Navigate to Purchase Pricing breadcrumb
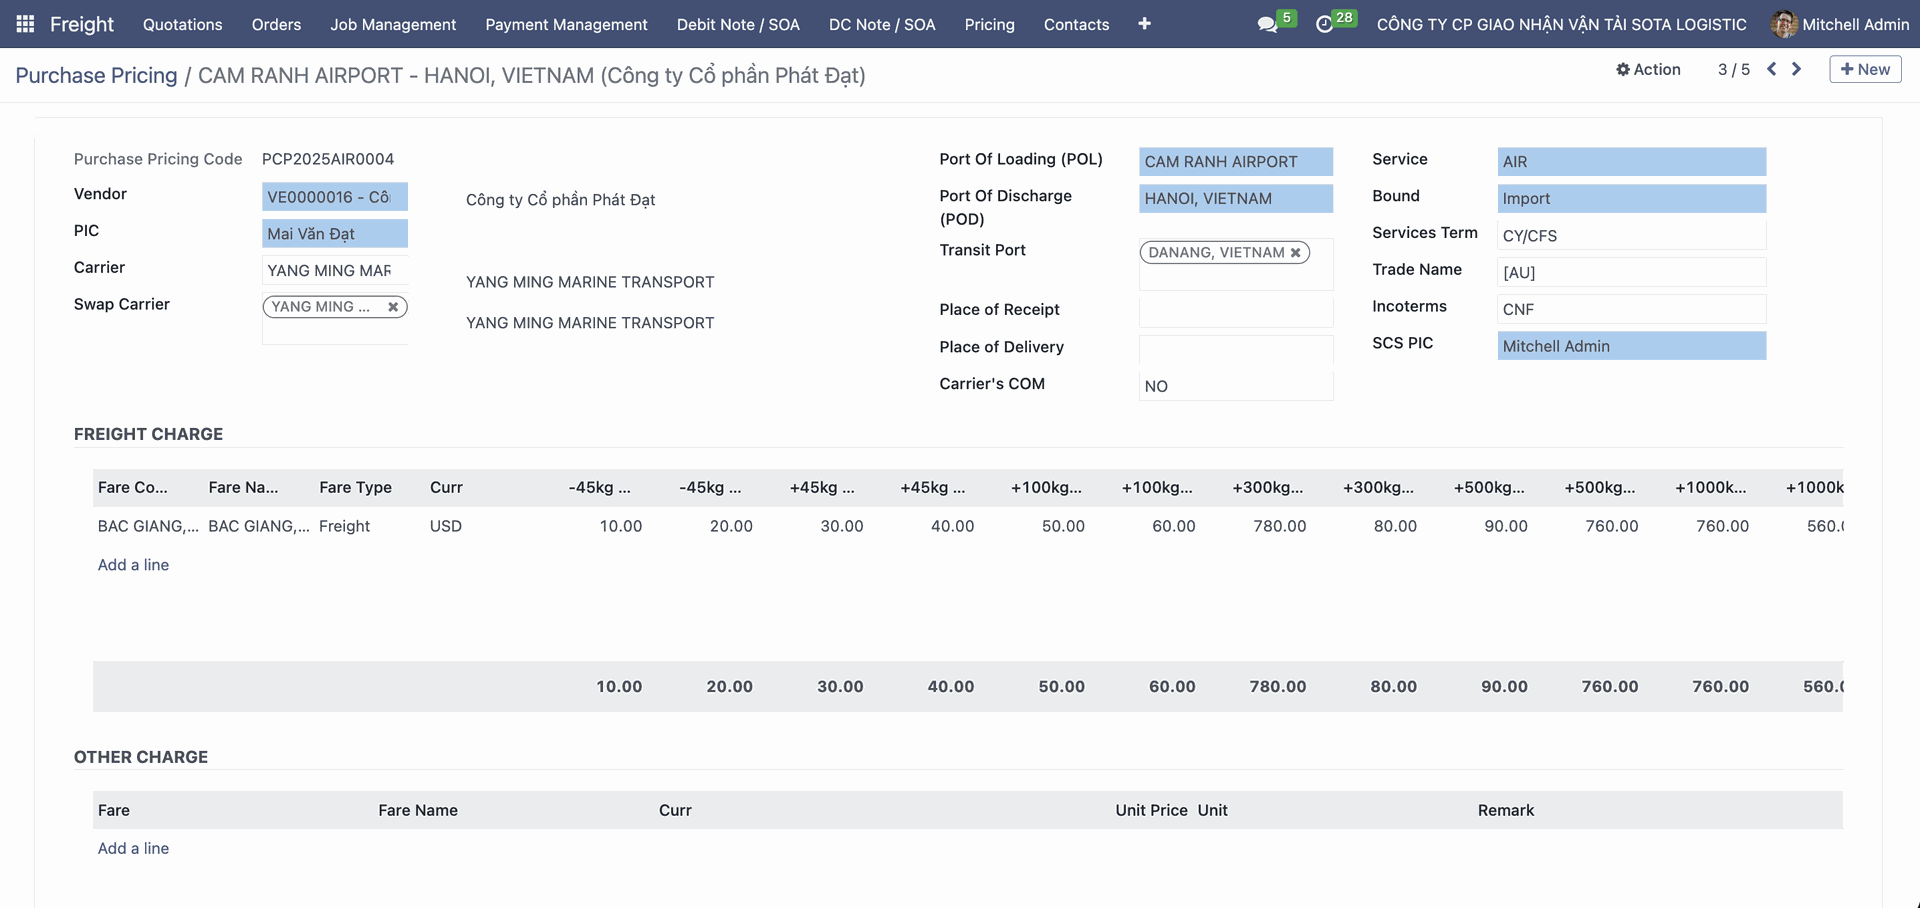This screenshot has height=908, width=1920. pos(96,75)
